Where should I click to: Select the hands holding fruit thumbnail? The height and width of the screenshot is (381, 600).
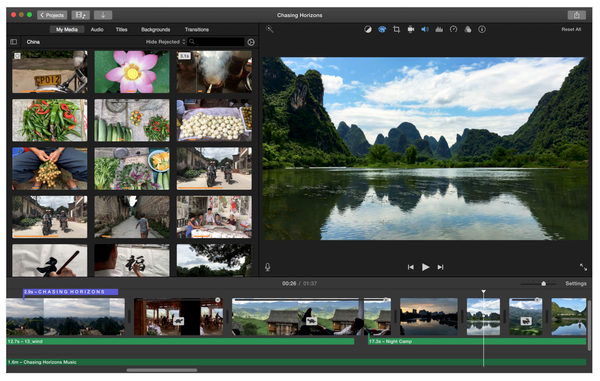(x=50, y=169)
